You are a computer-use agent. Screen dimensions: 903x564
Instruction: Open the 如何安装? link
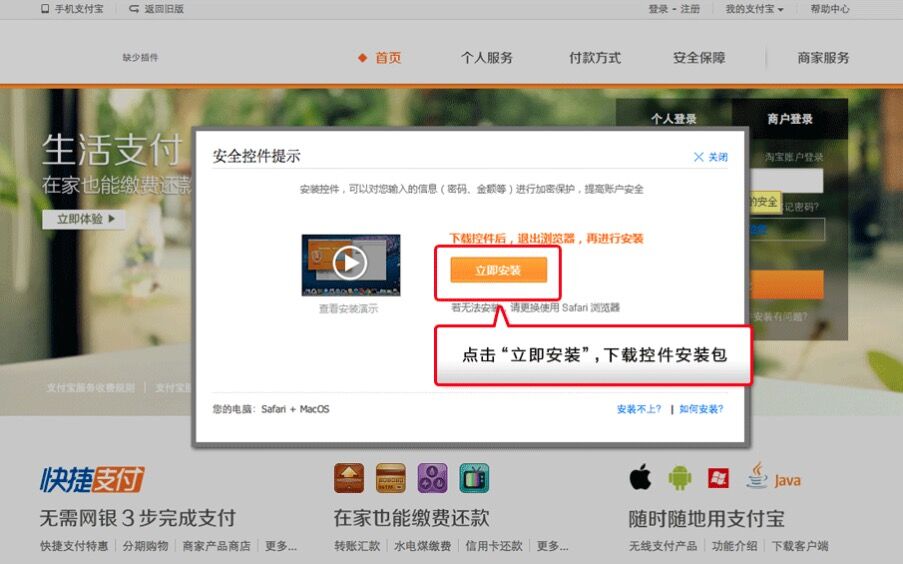pyautogui.click(x=701, y=409)
